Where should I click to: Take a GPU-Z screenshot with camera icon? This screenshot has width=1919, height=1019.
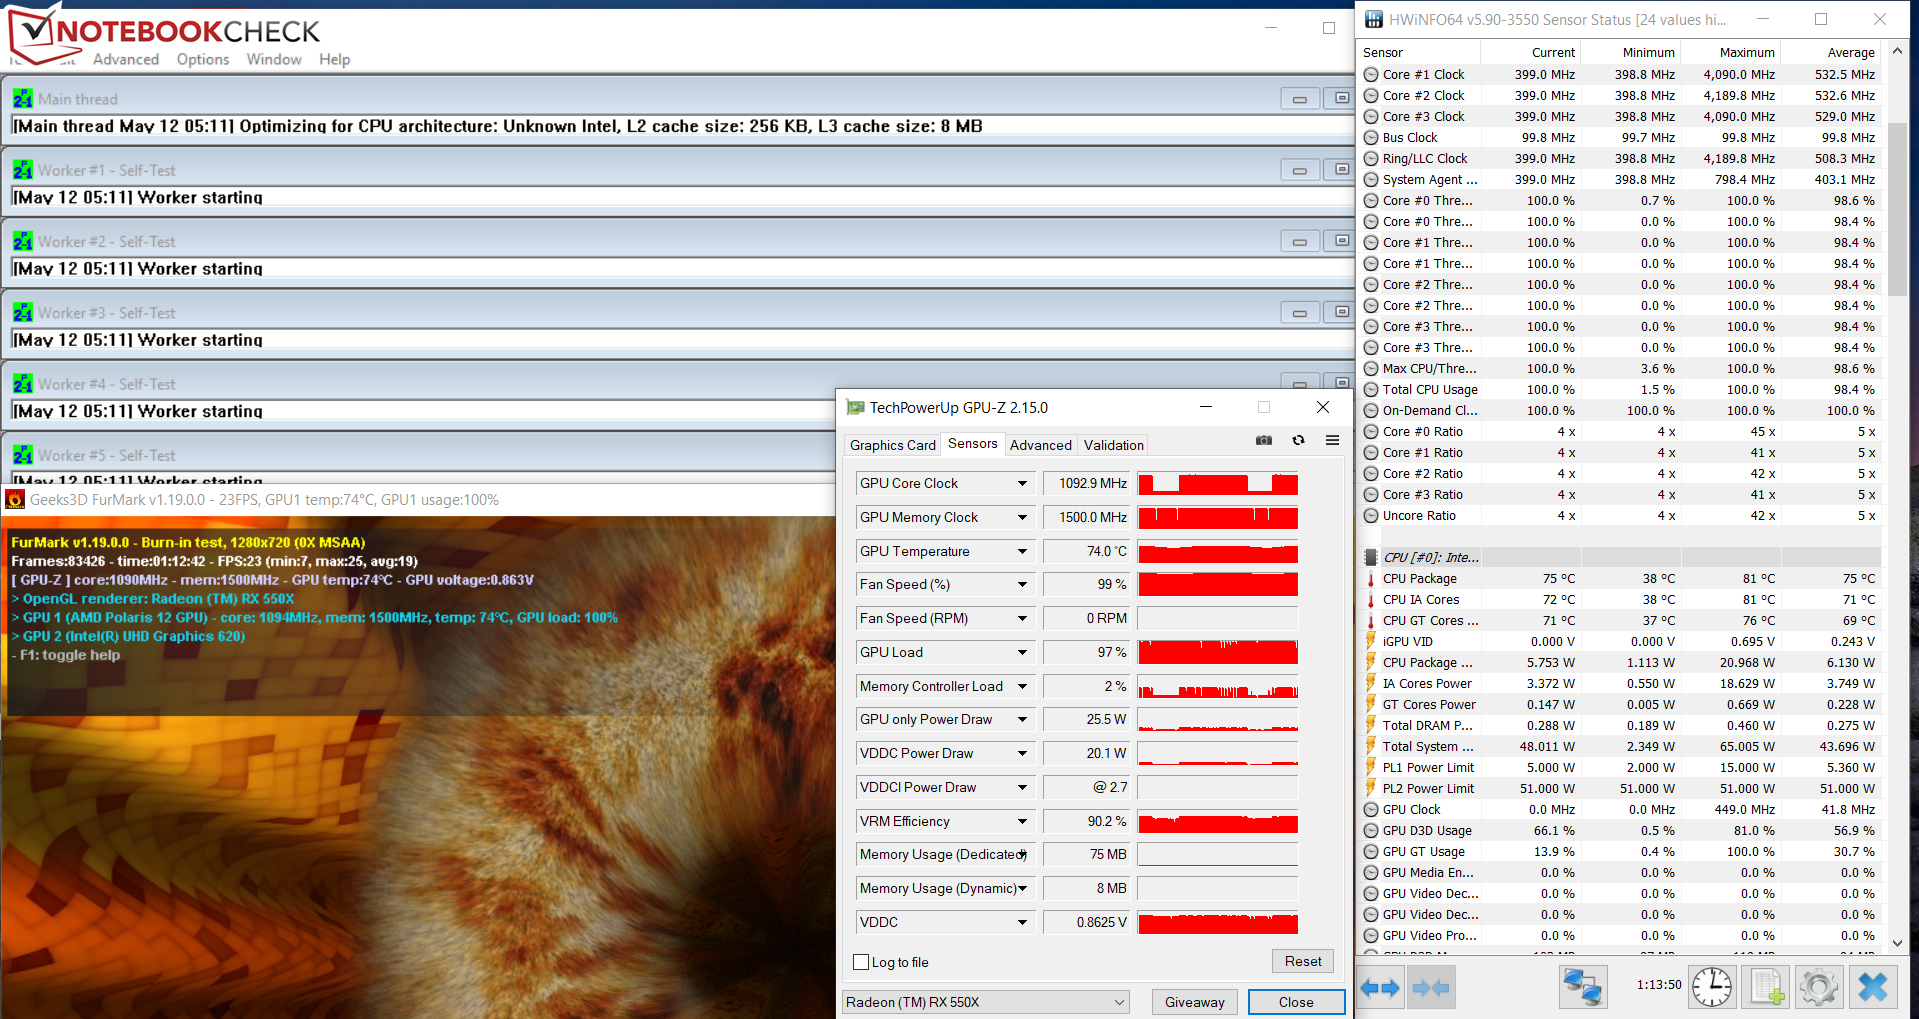pos(1264,440)
